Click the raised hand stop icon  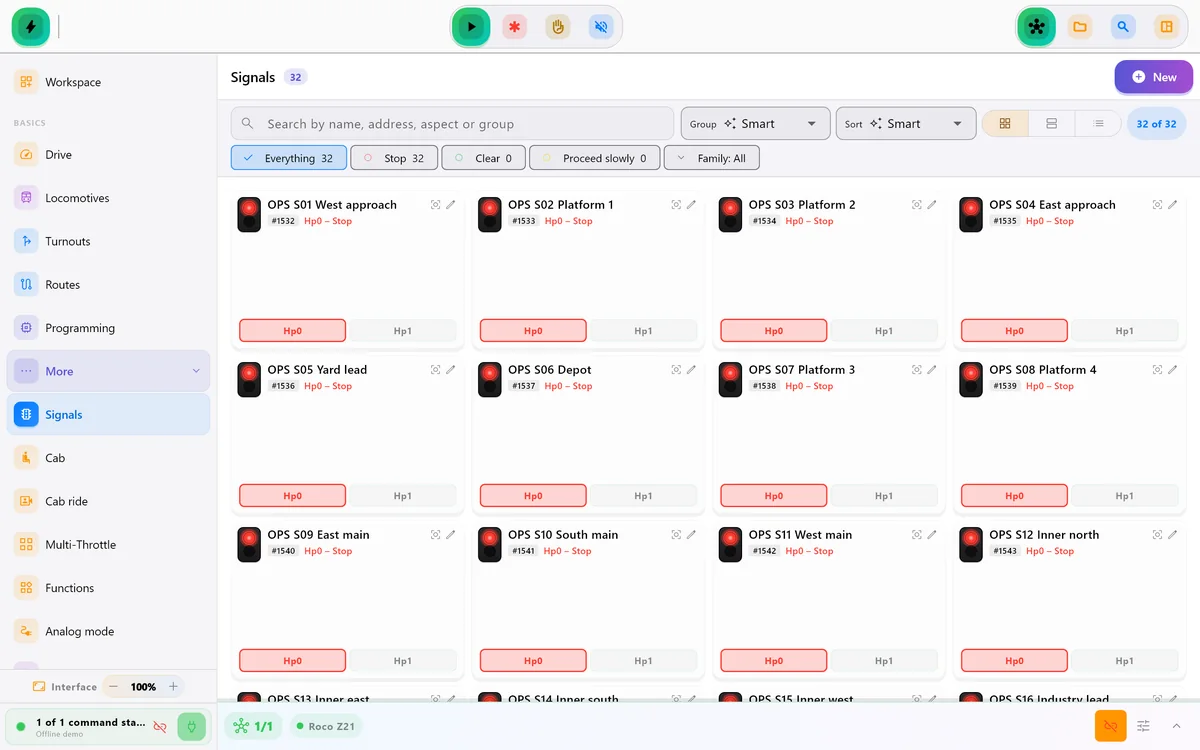coord(558,27)
